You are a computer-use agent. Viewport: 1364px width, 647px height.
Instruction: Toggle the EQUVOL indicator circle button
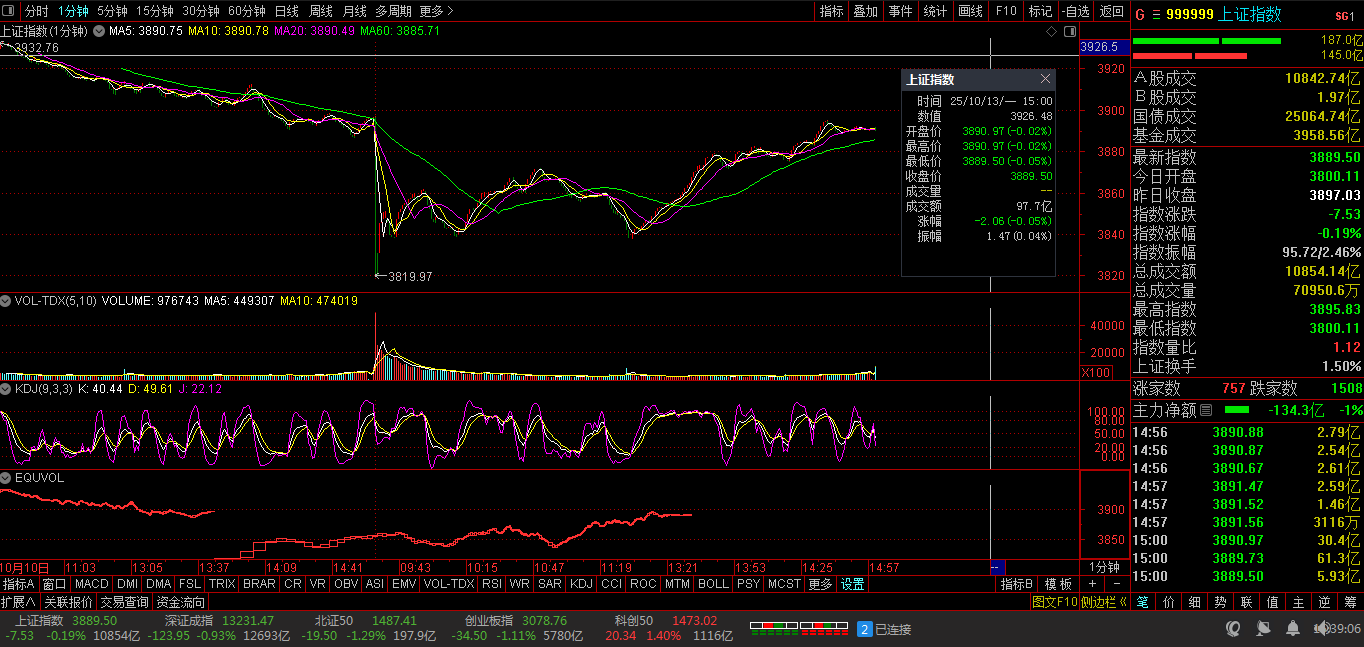(x=6, y=478)
